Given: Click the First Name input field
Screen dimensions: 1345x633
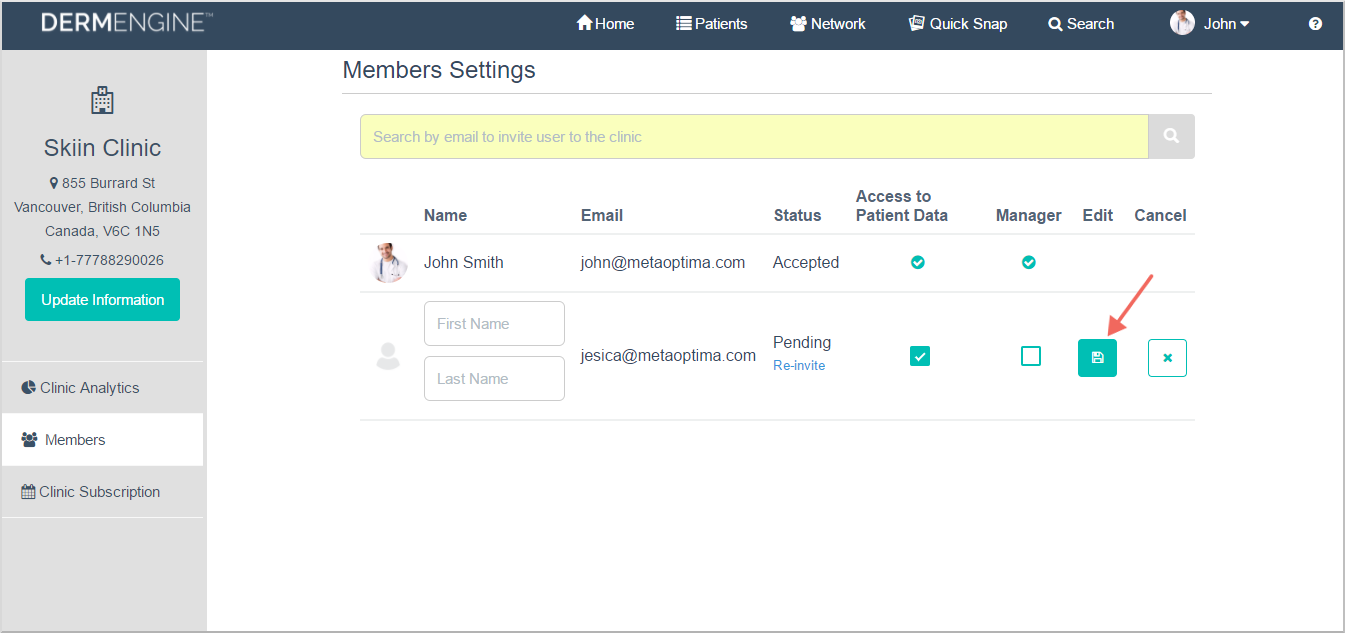Looking at the screenshot, I should (x=494, y=324).
